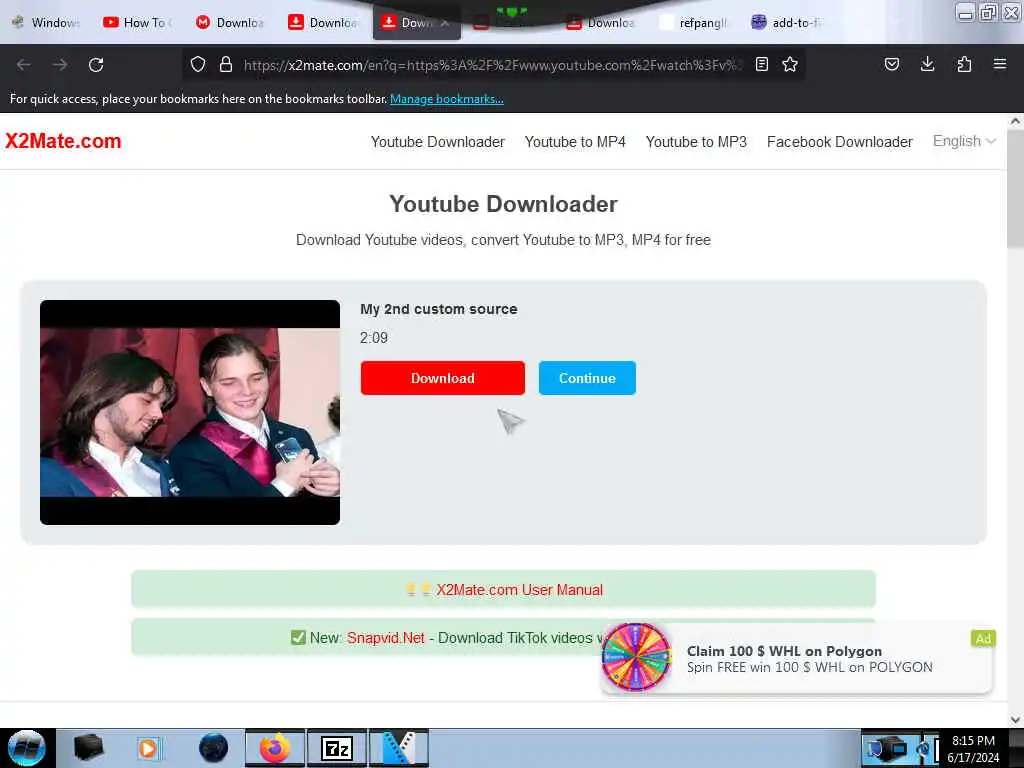Image resolution: width=1024 pixels, height=768 pixels.
Task: Open the Snapvid.Net link
Action: coord(385,638)
